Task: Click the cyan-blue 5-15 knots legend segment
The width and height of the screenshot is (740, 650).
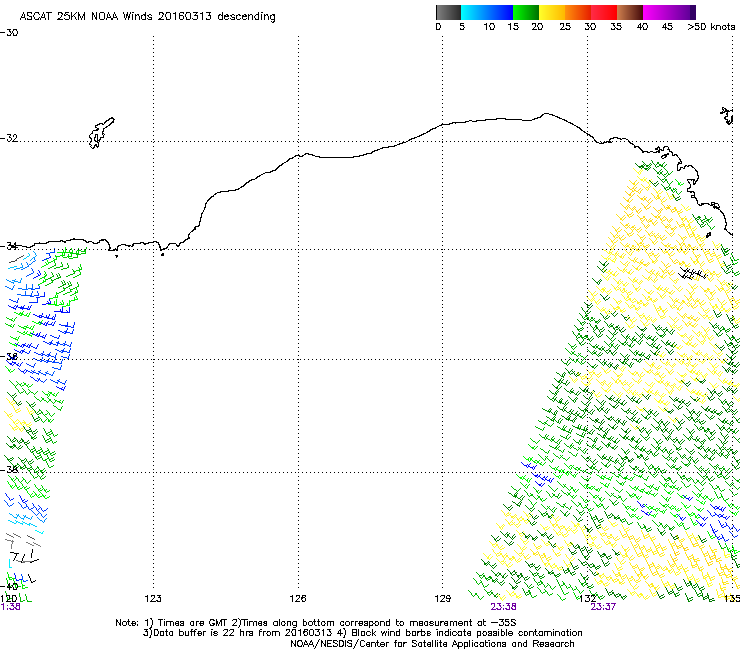Action: click(x=487, y=12)
